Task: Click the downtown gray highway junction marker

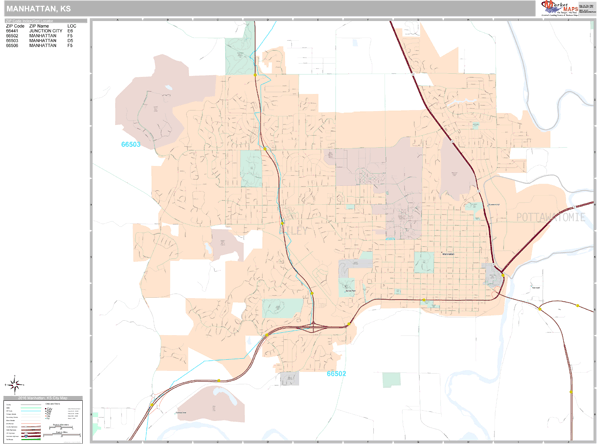Action: 494,276
